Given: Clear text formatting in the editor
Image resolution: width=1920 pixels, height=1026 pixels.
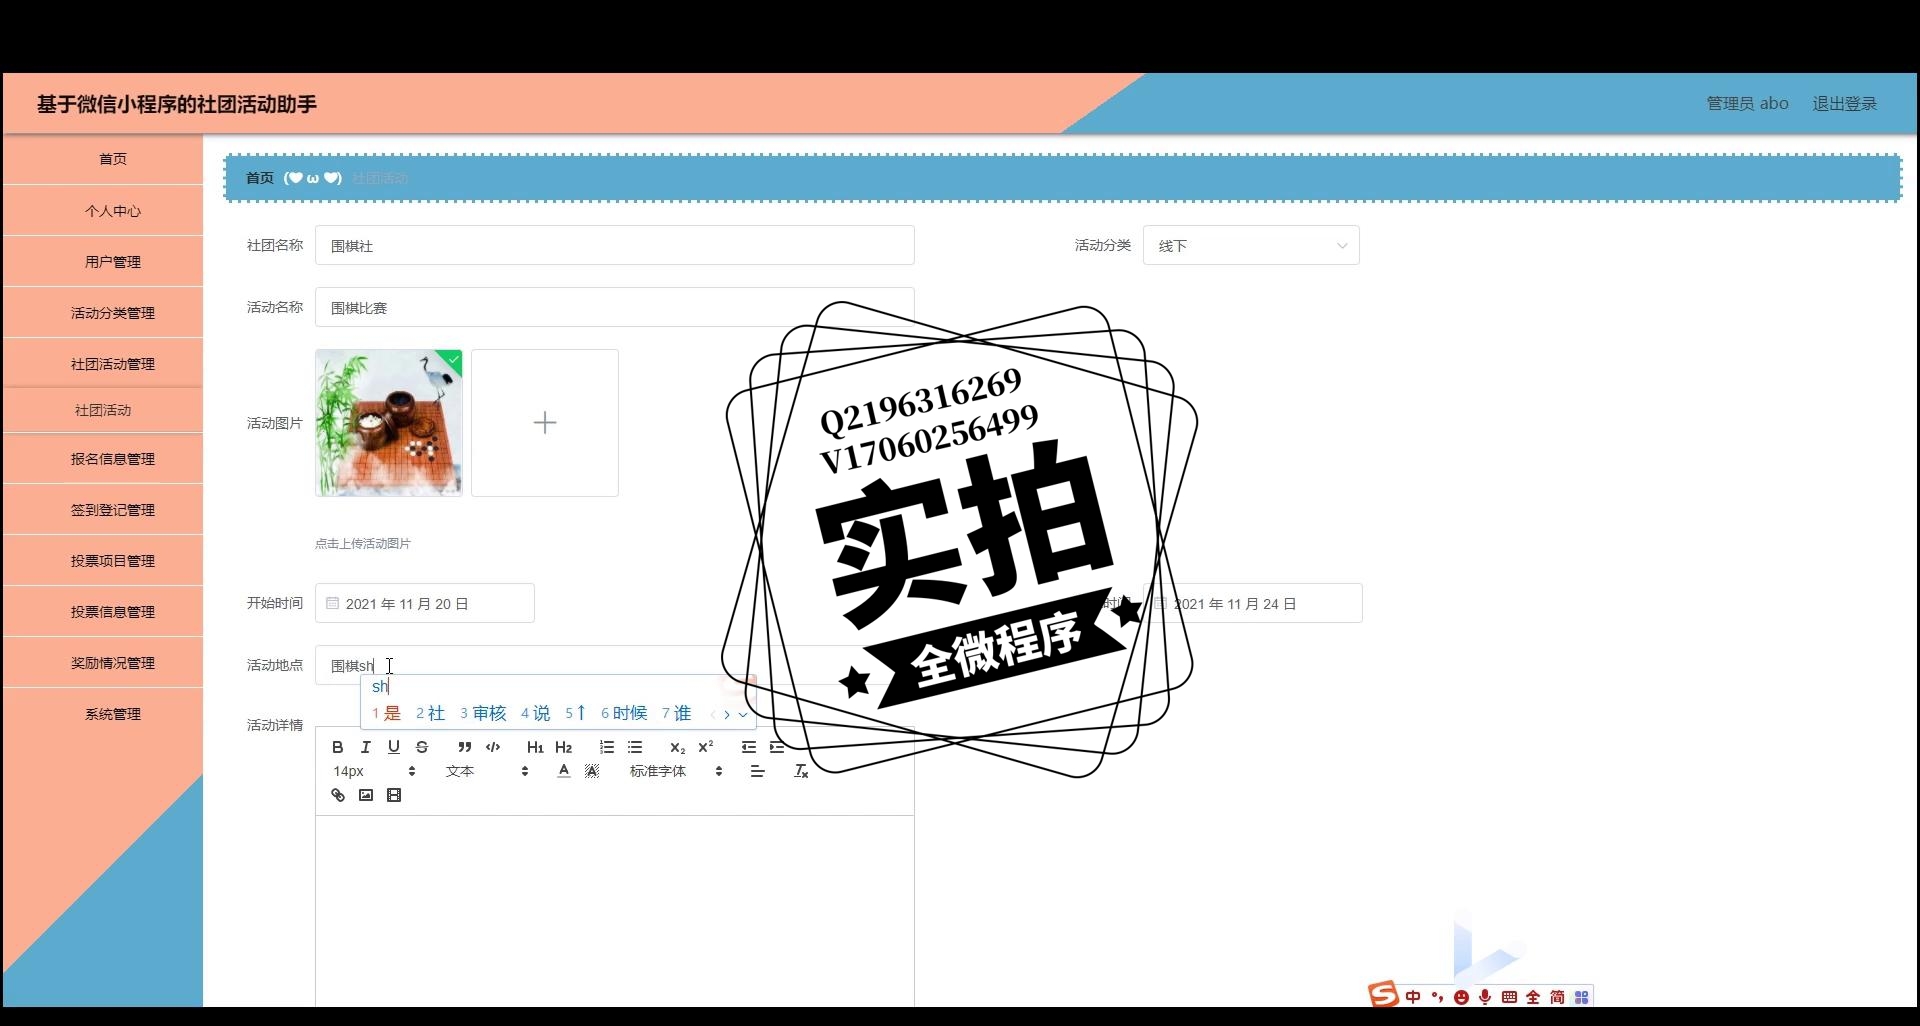Looking at the screenshot, I should (801, 771).
